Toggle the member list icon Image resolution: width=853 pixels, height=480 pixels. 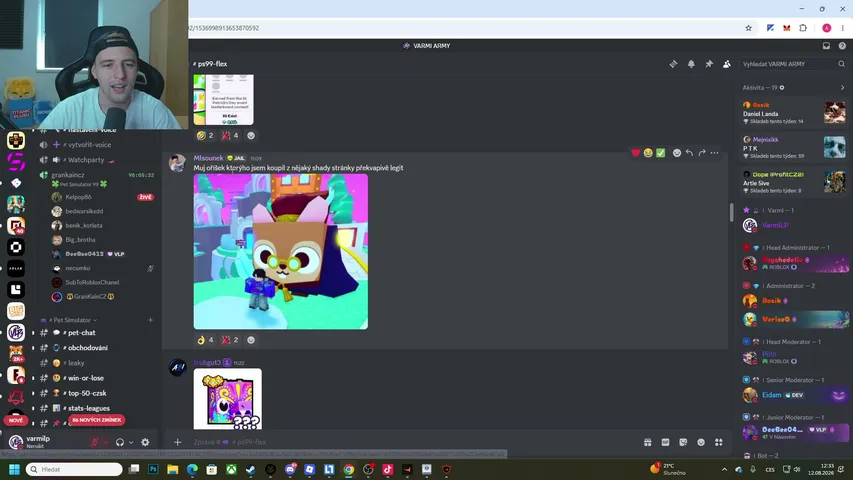click(727, 64)
